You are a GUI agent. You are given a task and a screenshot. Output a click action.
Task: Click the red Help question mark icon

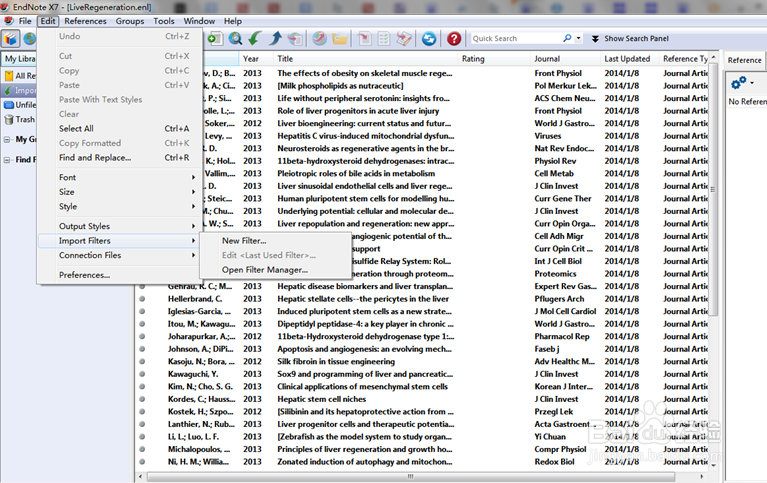pyautogui.click(x=454, y=39)
